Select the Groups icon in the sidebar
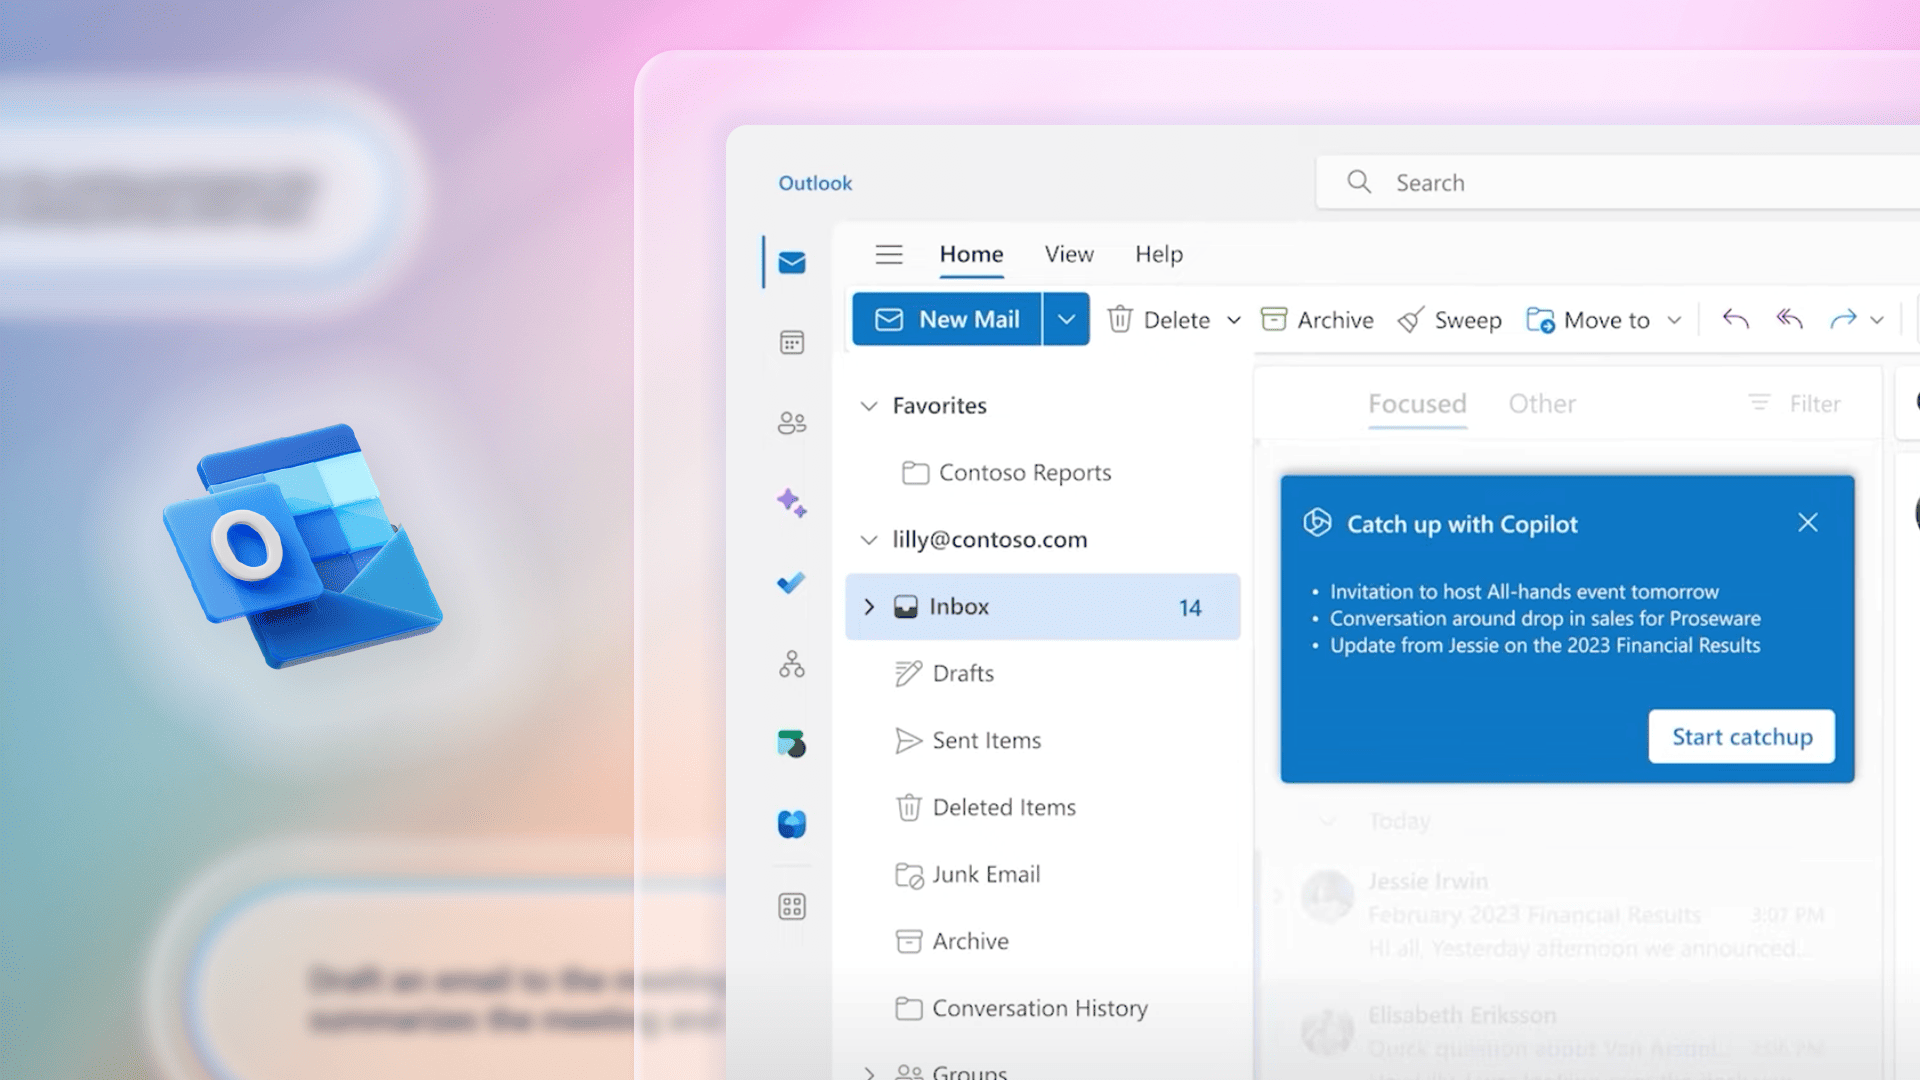 click(792, 663)
